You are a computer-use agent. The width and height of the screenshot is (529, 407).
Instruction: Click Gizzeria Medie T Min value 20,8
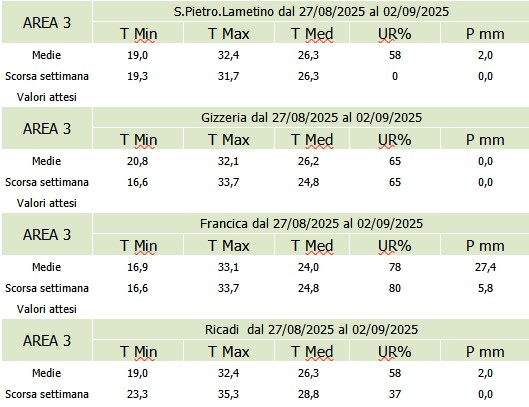click(x=138, y=161)
